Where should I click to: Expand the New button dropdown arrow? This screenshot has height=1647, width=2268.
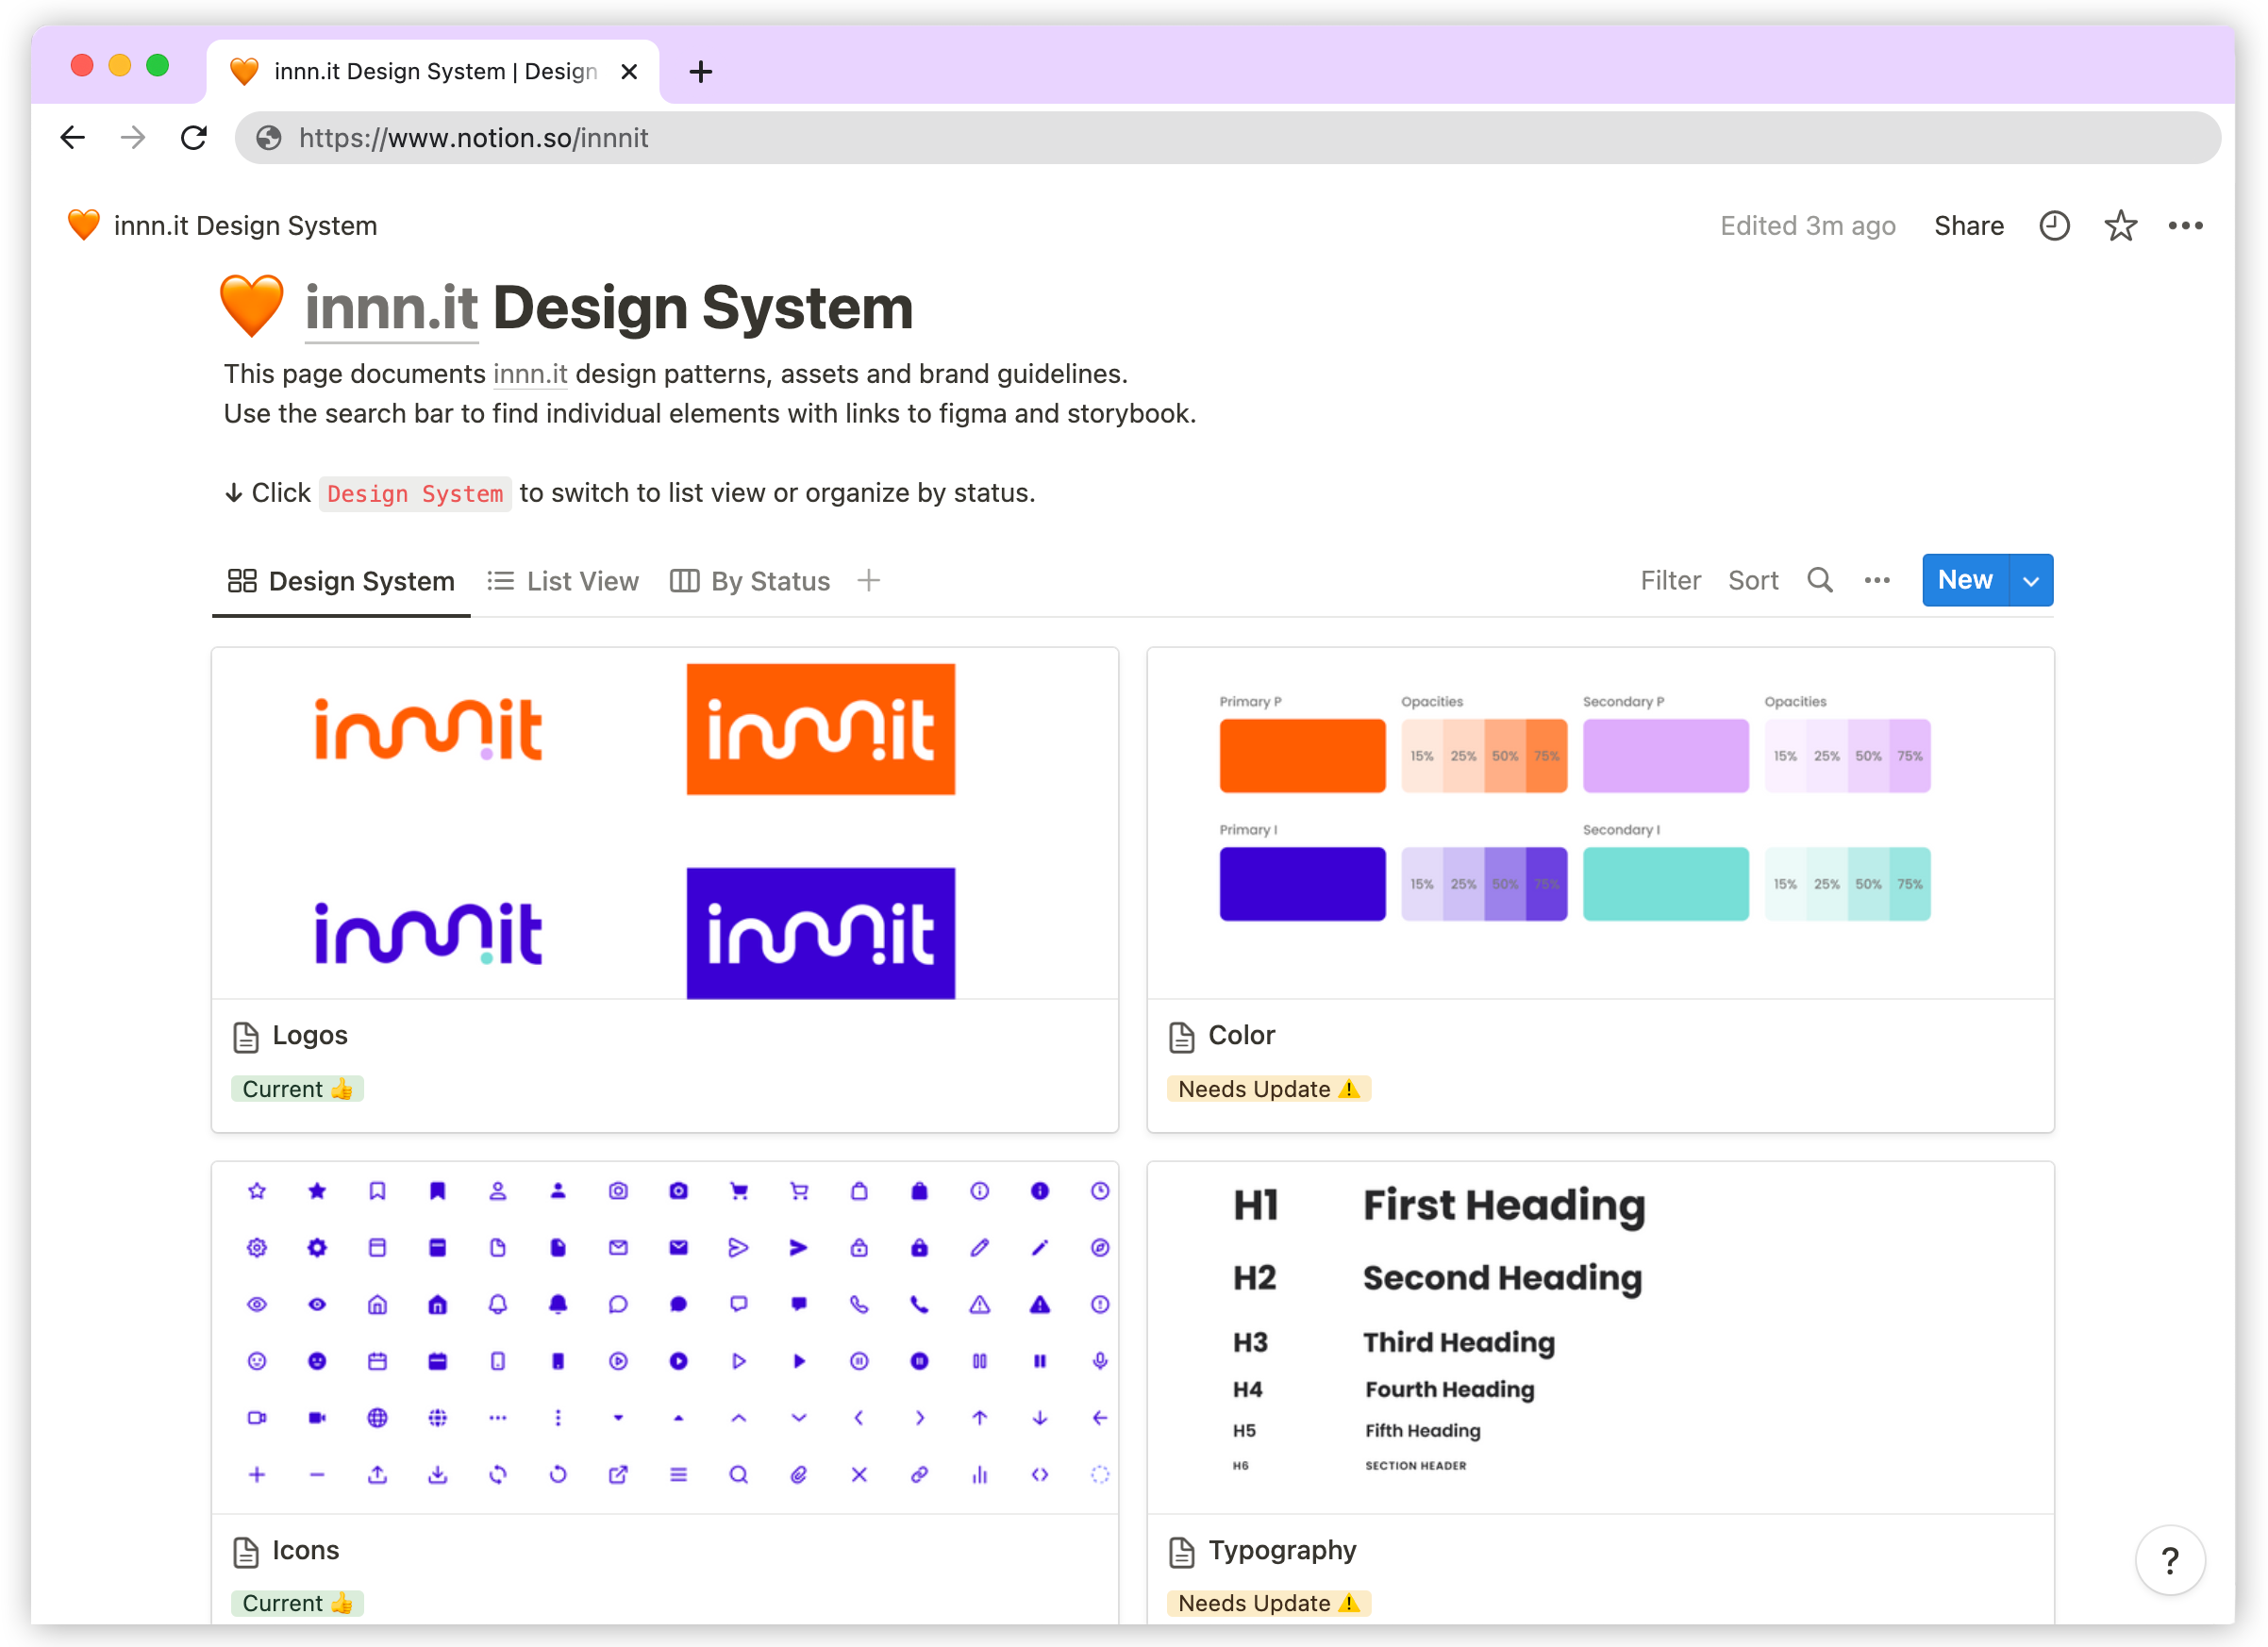point(2030,580)
